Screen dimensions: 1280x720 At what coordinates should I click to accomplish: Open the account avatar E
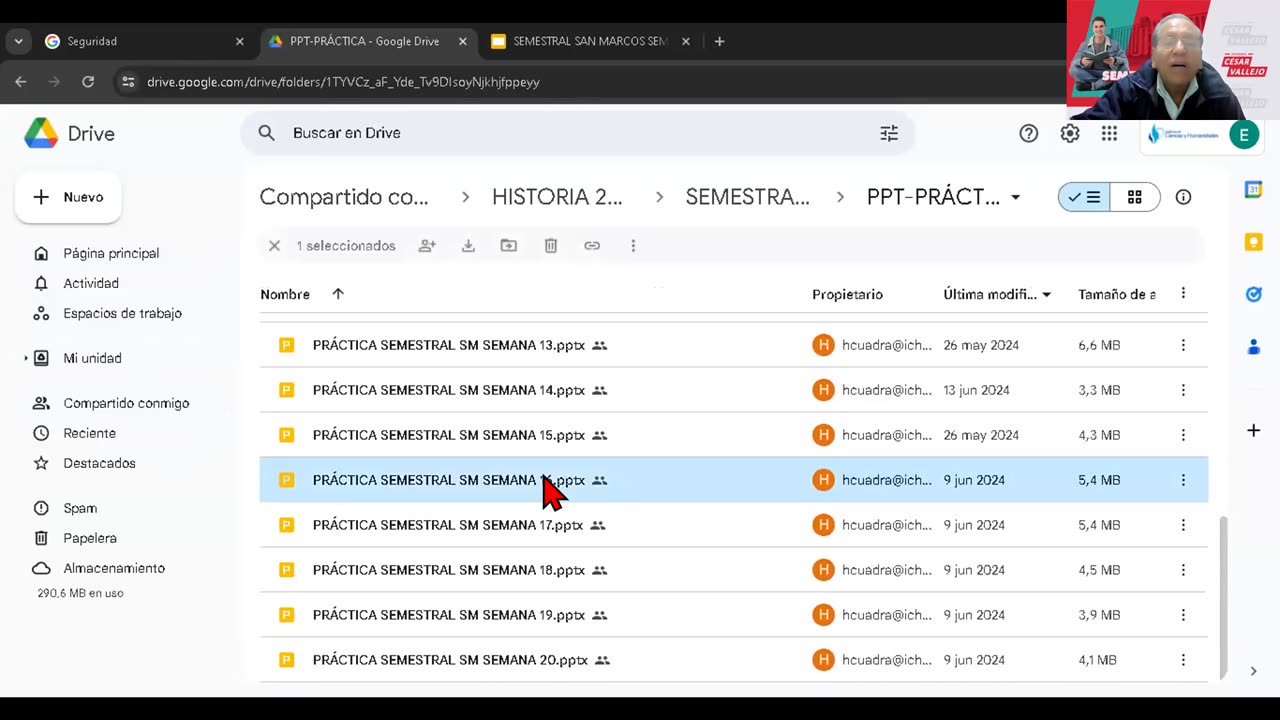pyautogui.click(x=1244, y=135)
